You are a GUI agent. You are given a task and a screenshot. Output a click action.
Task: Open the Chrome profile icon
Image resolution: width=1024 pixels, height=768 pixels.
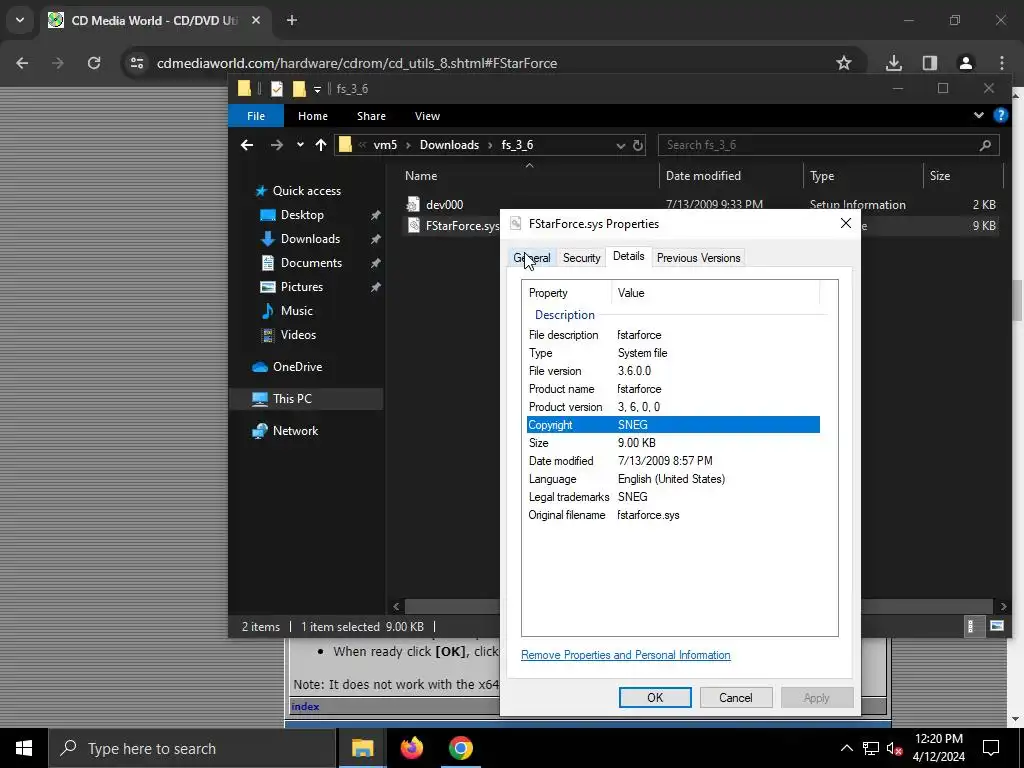965,63
